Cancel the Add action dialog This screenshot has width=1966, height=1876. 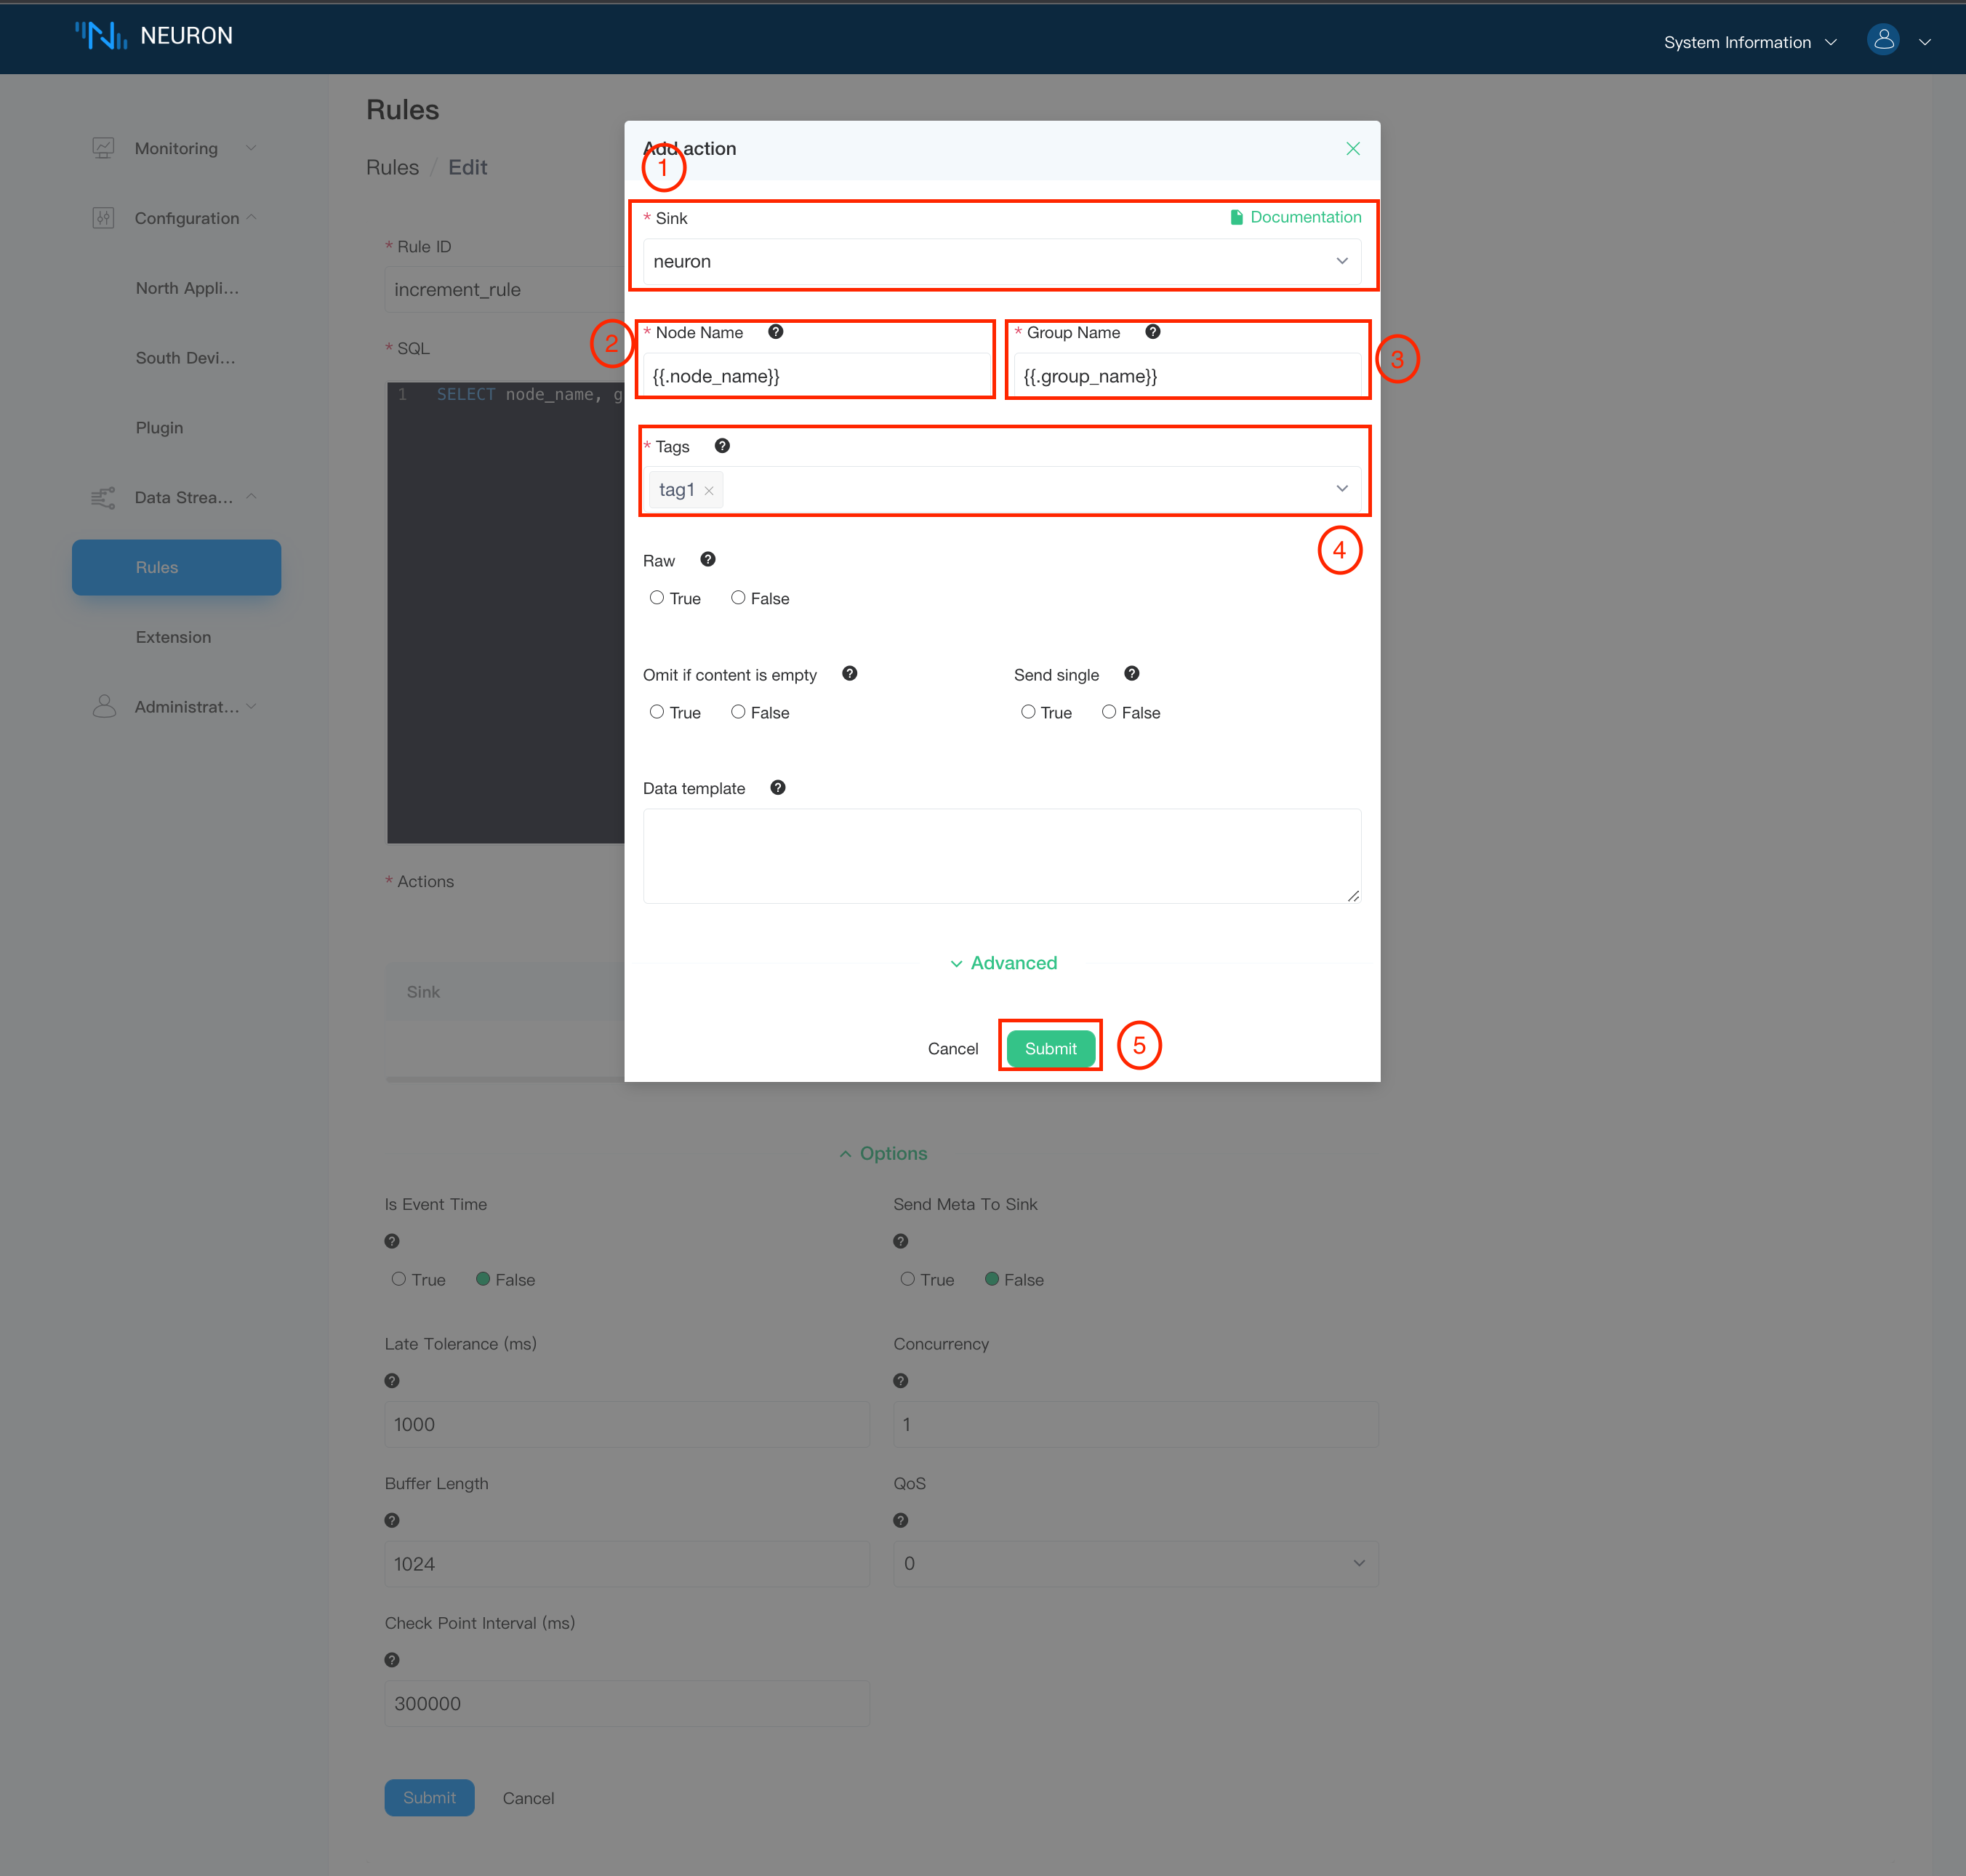[952, 1048]
